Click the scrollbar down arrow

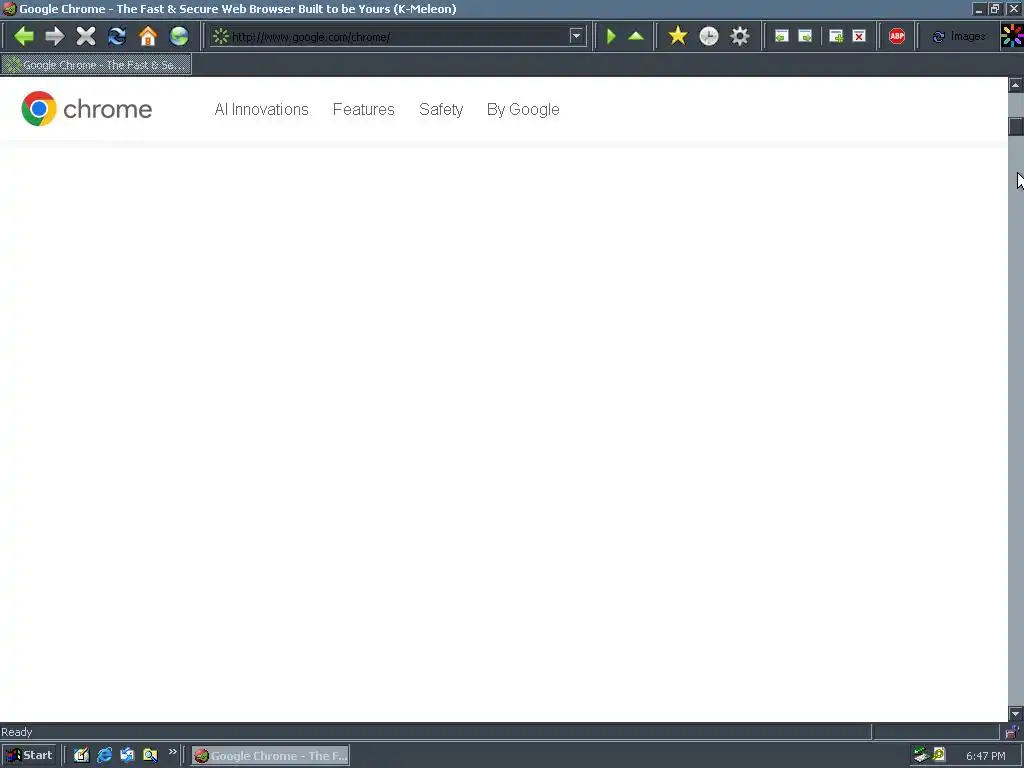1016,713
